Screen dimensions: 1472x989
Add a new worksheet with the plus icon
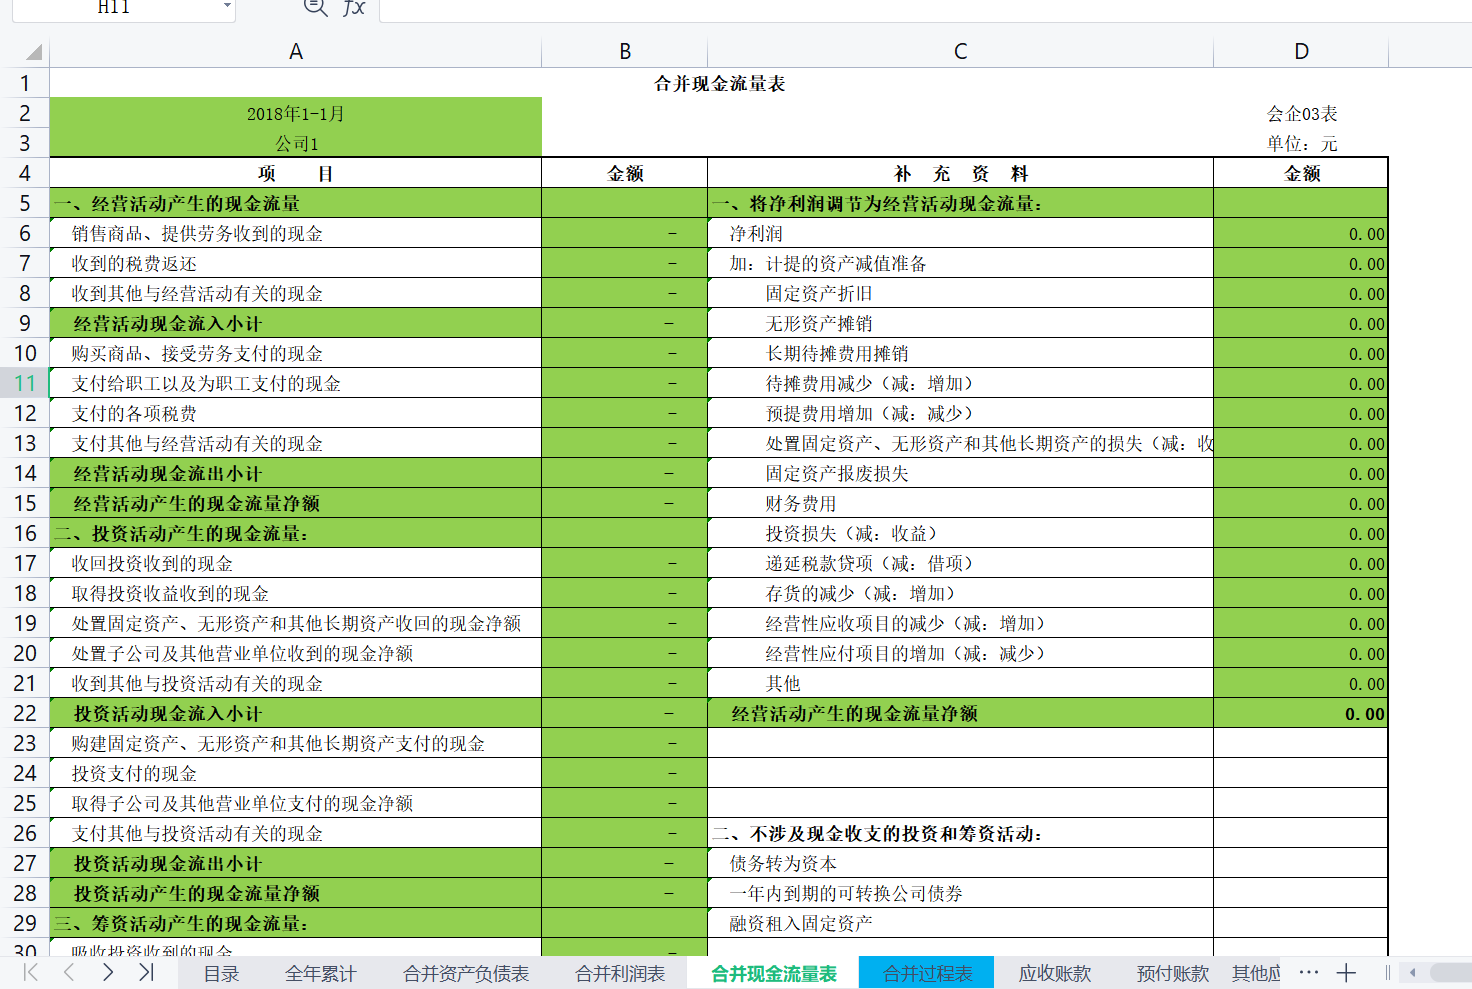click(x=1346, y=971)
